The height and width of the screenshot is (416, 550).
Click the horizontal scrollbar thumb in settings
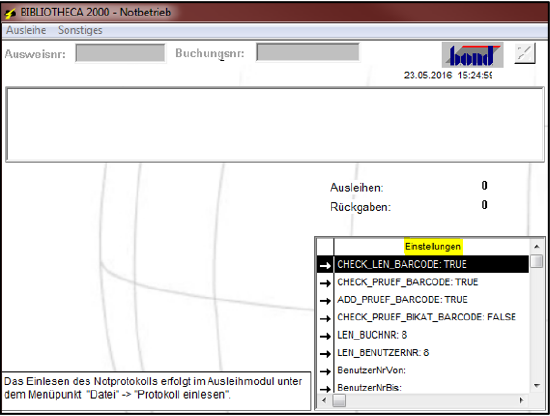339,400
